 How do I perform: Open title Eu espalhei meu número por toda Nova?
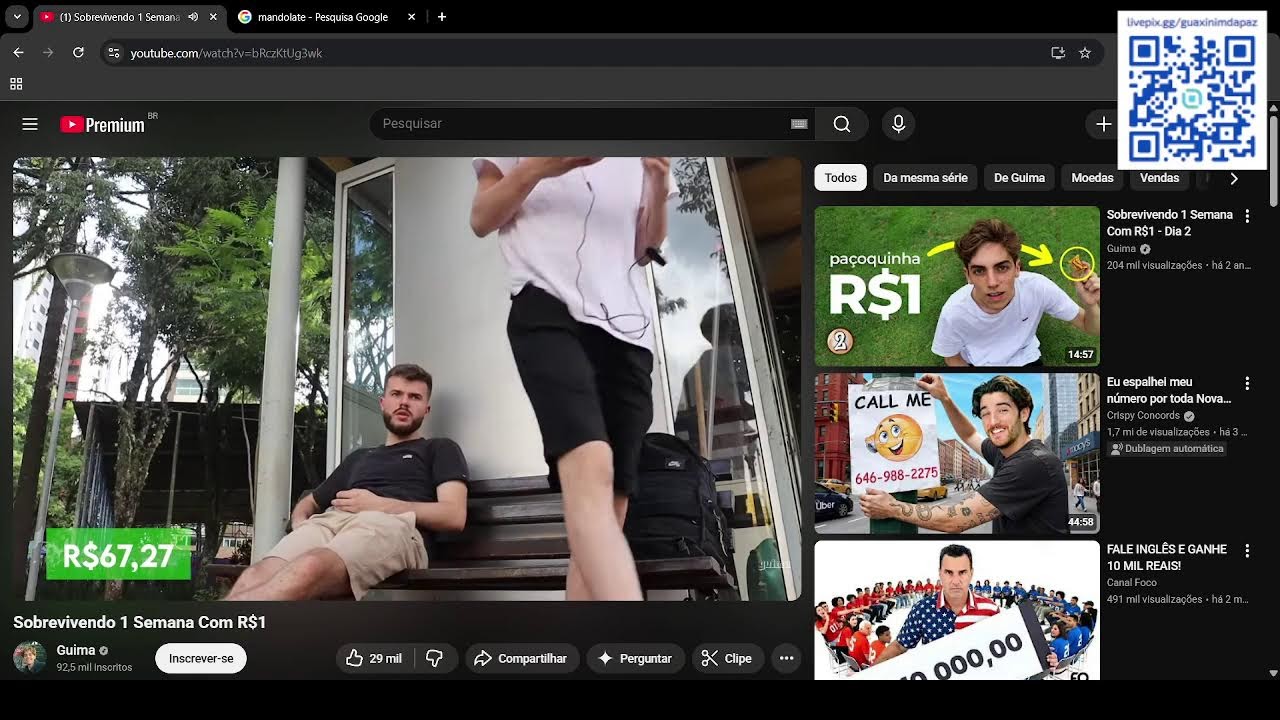point(1169,390)
